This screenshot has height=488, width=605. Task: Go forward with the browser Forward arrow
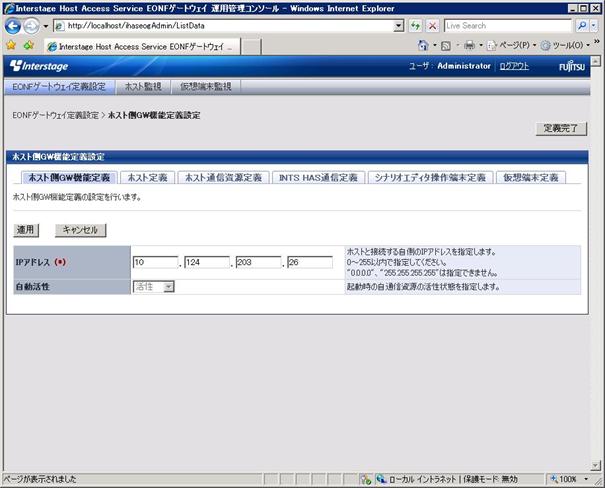coord(32,26)
